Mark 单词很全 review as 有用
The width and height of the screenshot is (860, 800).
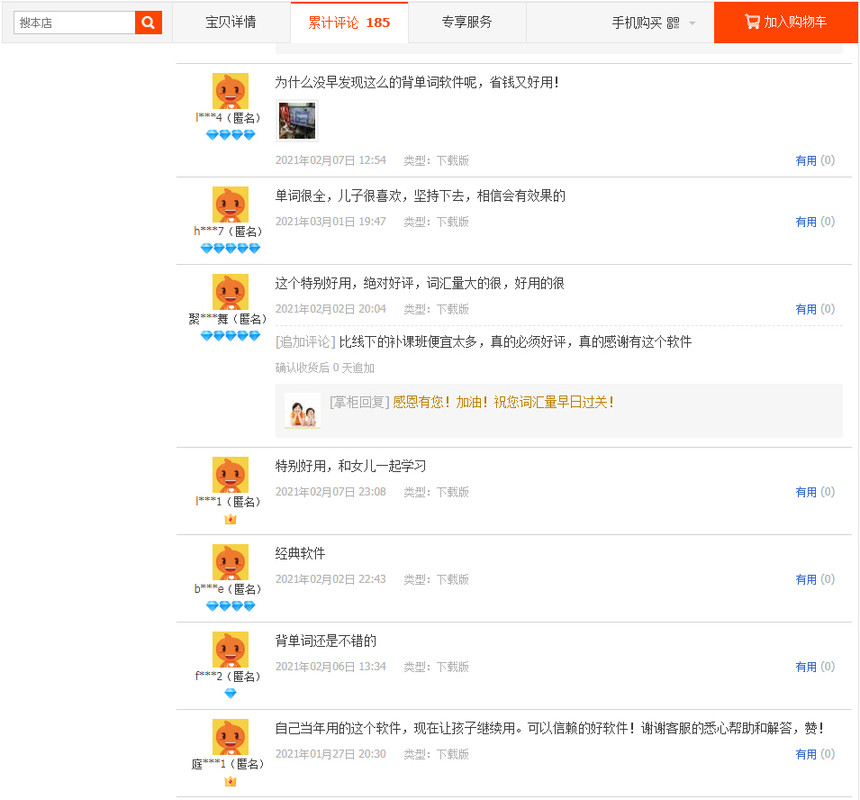click(x=806, y=222)
